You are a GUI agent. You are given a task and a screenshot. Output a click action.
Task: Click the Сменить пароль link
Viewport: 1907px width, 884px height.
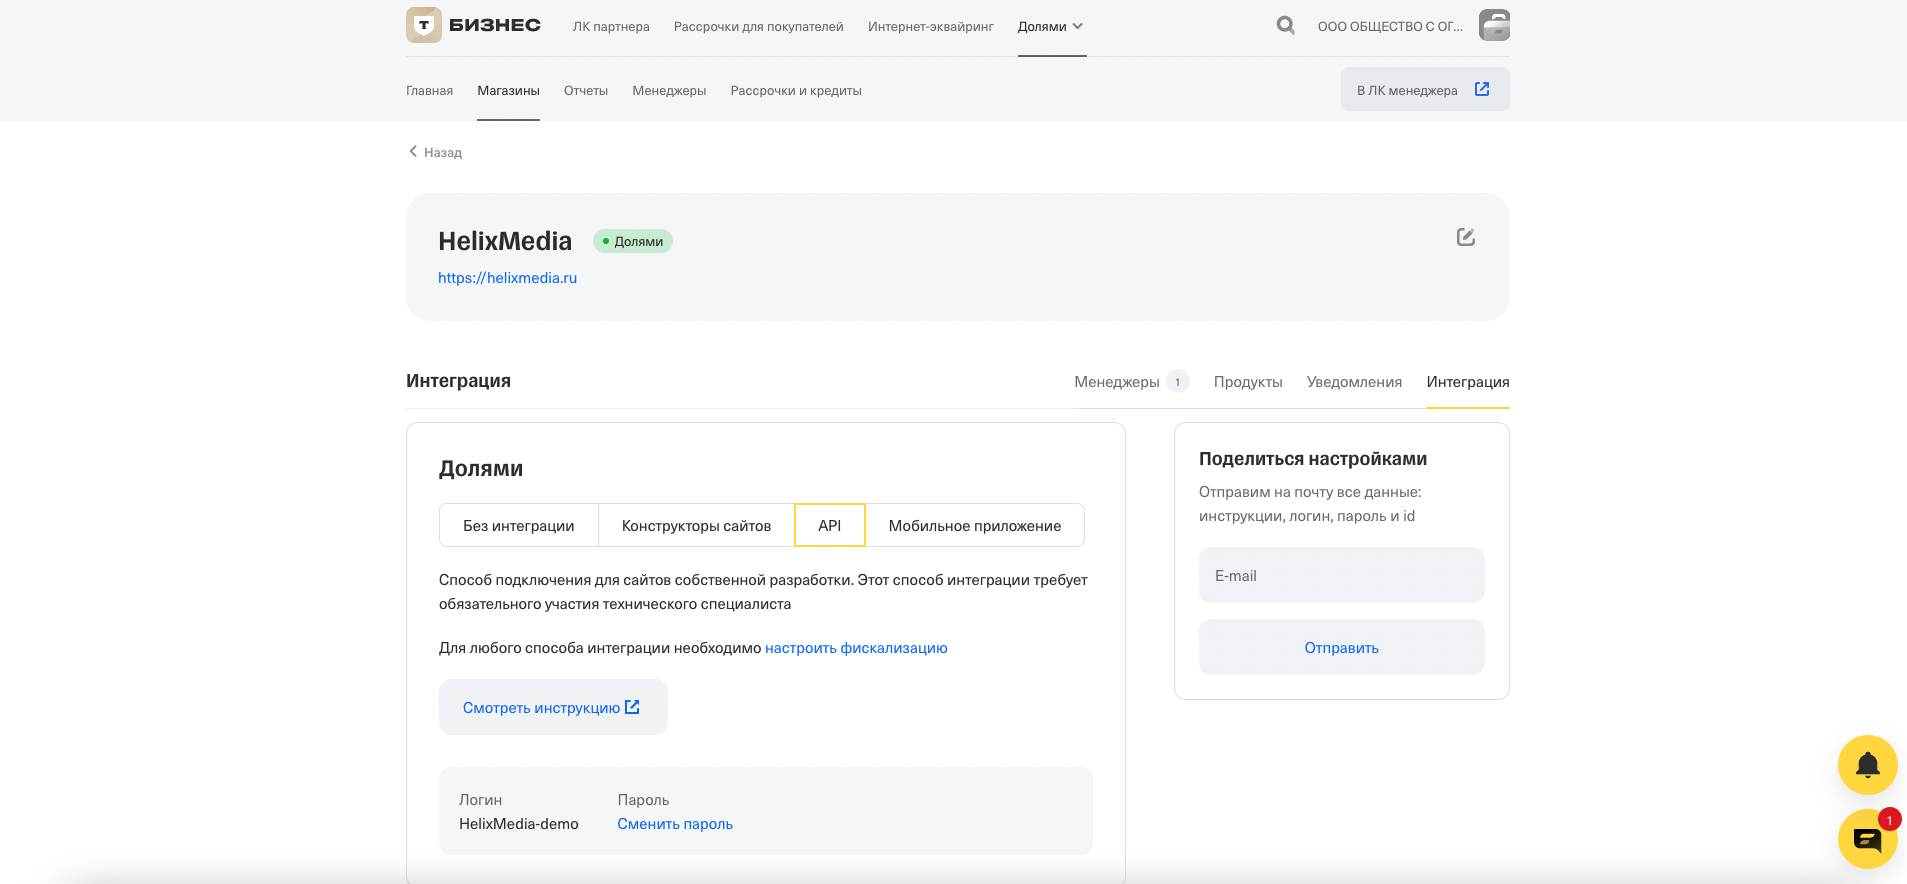pos(675,824)
